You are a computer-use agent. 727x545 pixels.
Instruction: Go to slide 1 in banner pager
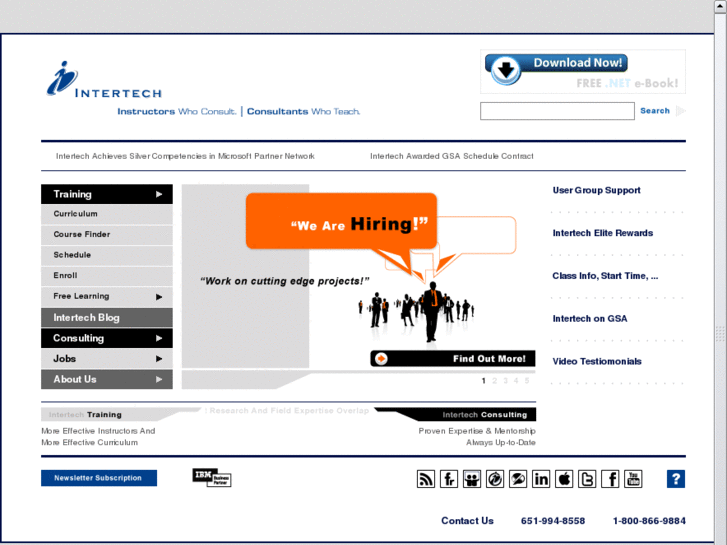click(484, 381)
